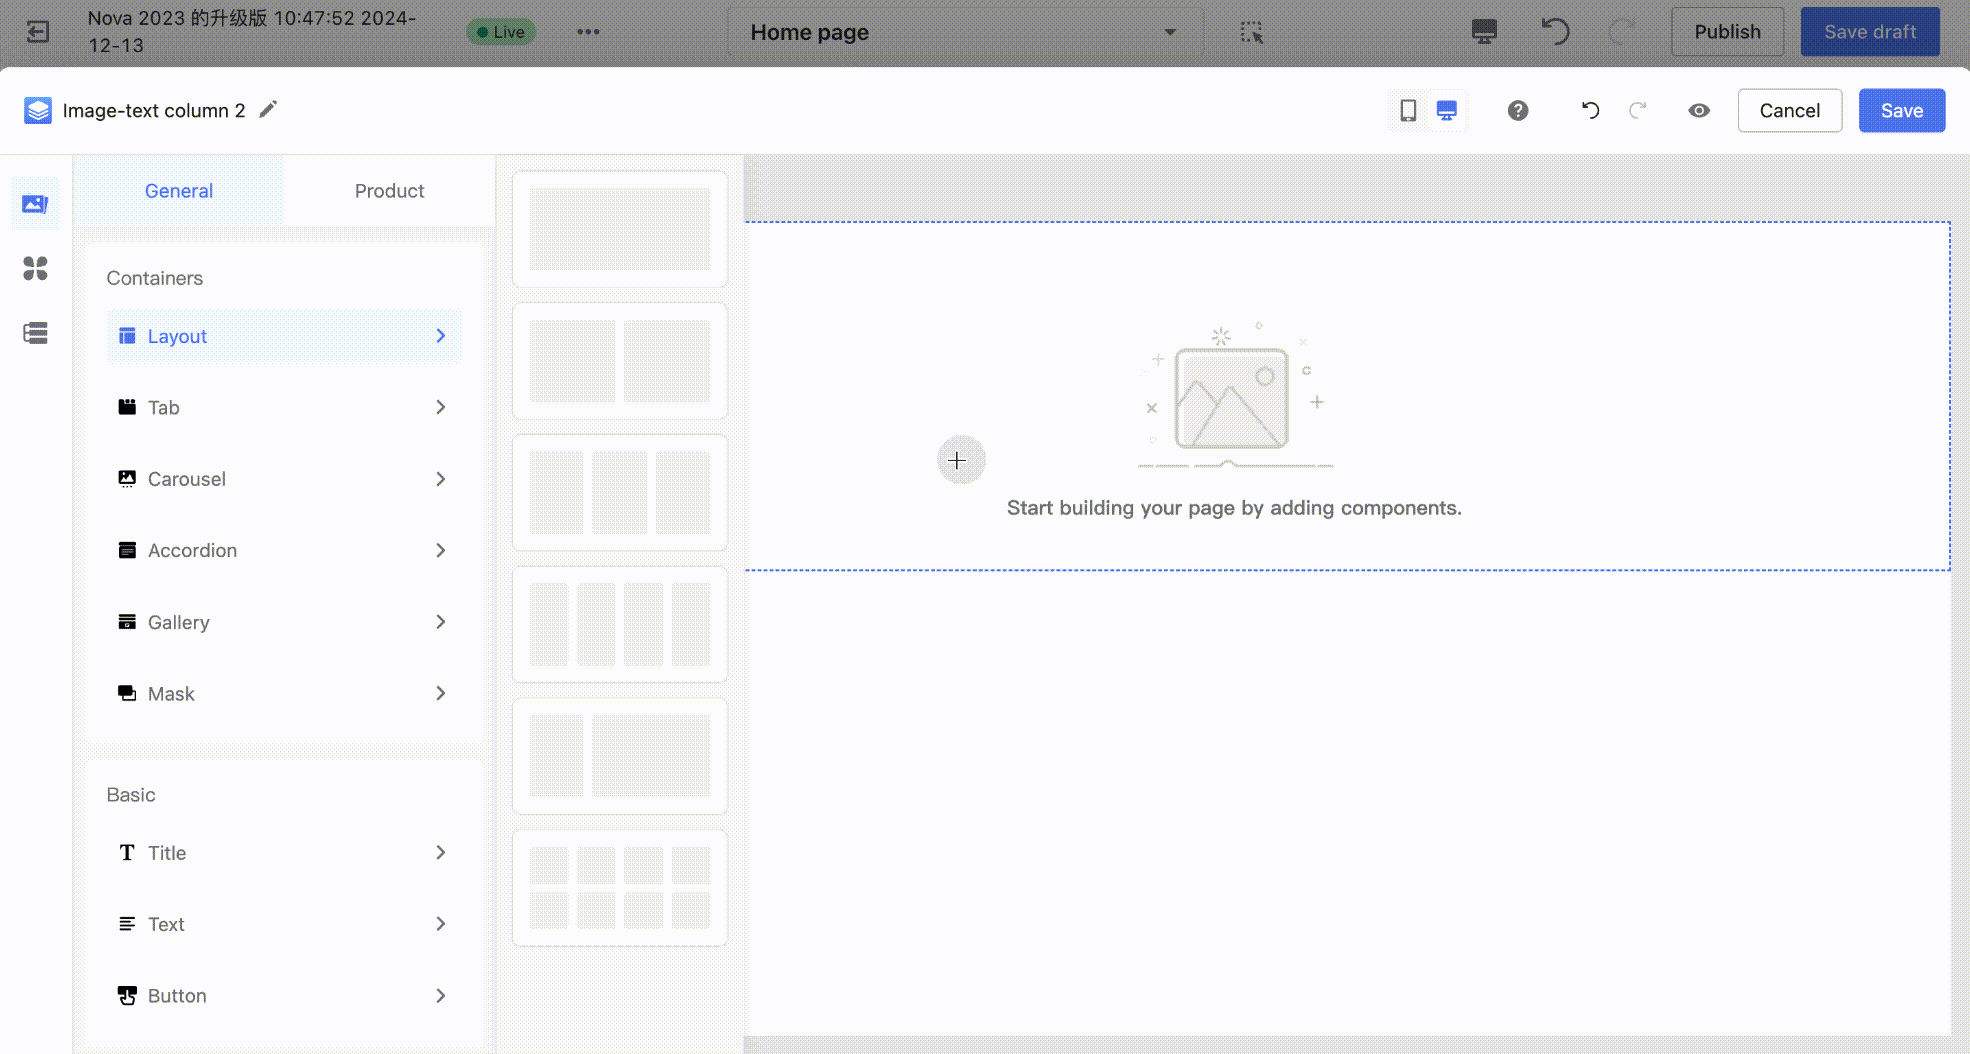Open the components image icon in left sidebar

tap(35, 204)
